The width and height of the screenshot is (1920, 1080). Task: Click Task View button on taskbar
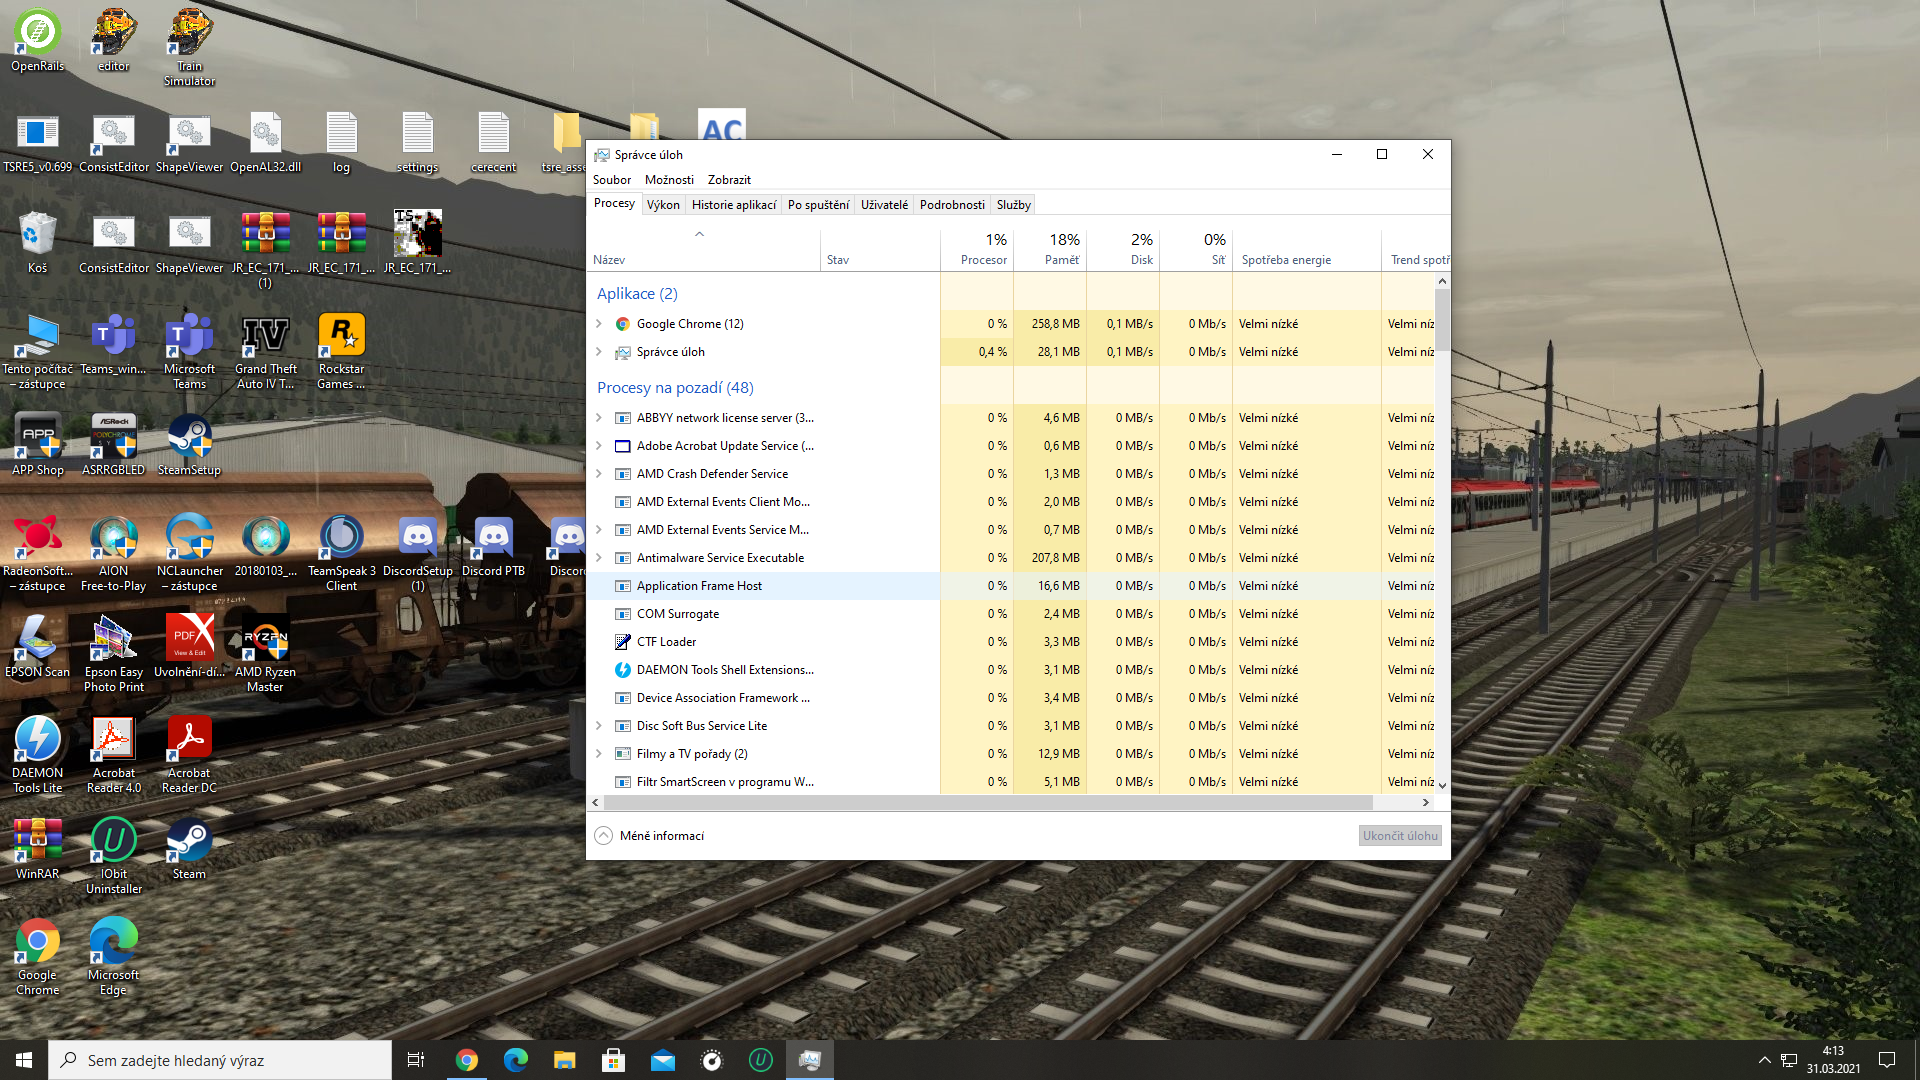(416, 1060)
